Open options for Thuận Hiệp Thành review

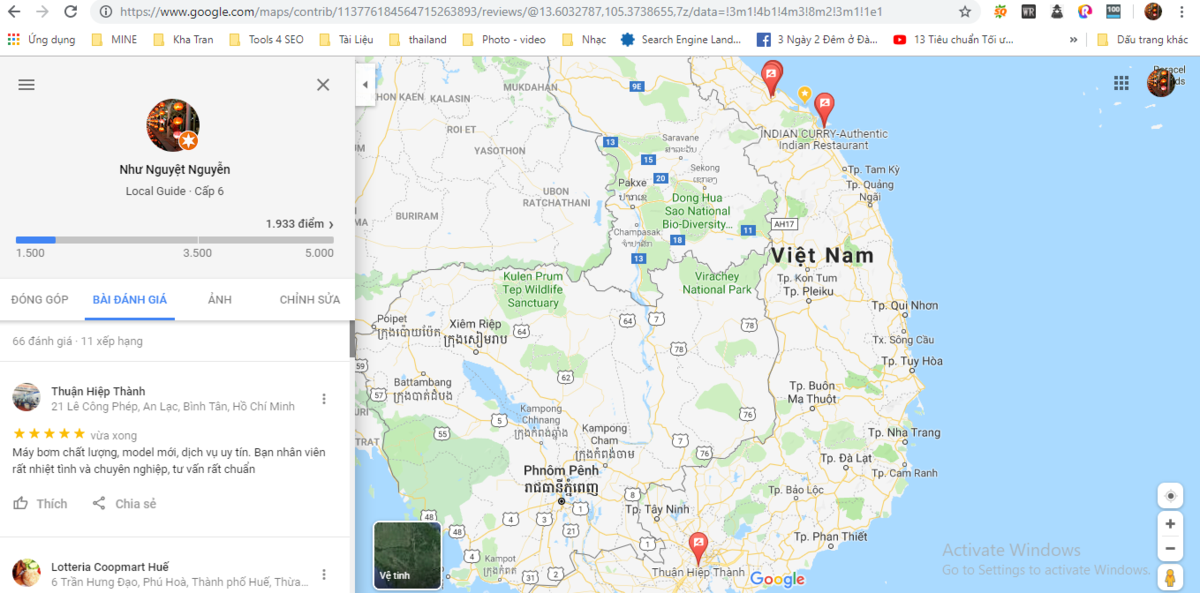323,399
